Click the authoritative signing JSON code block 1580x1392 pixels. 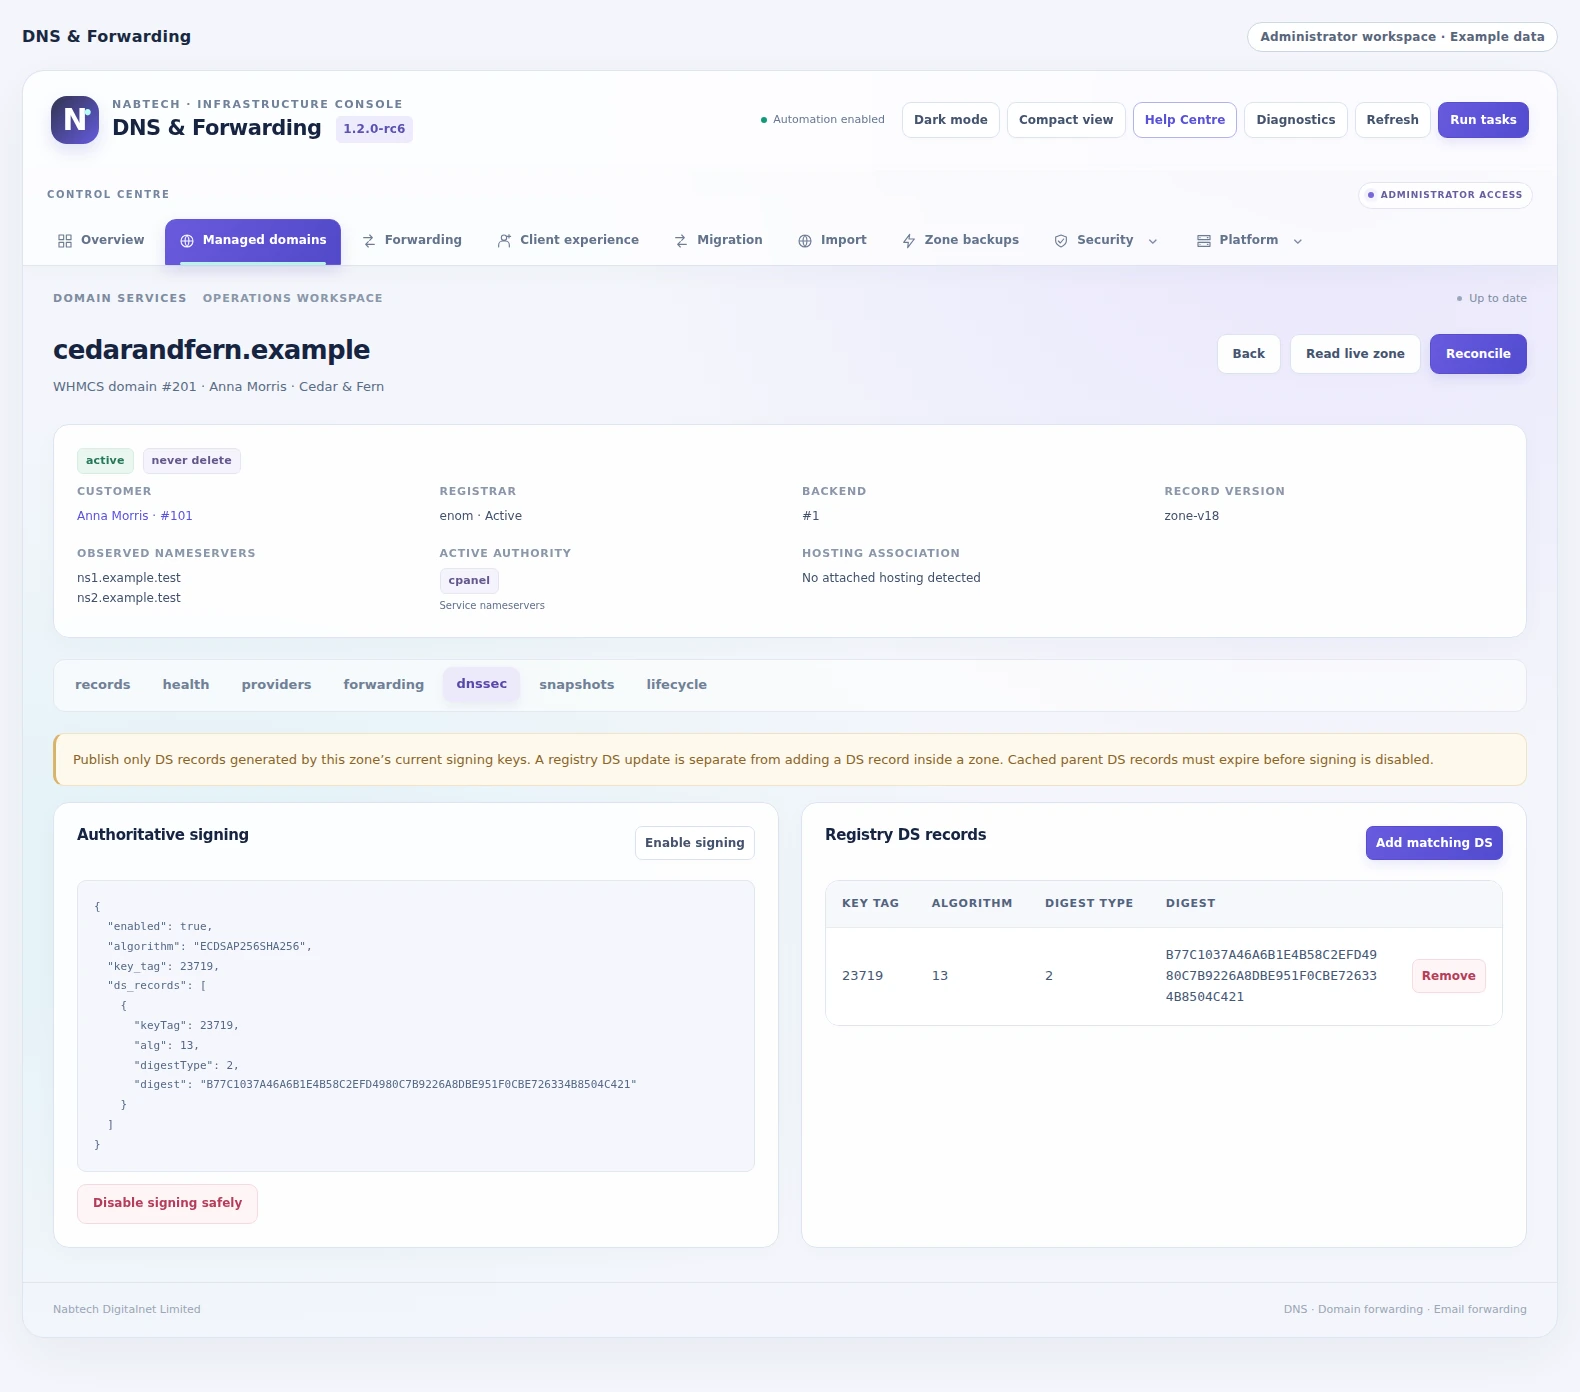(416, 1026)
